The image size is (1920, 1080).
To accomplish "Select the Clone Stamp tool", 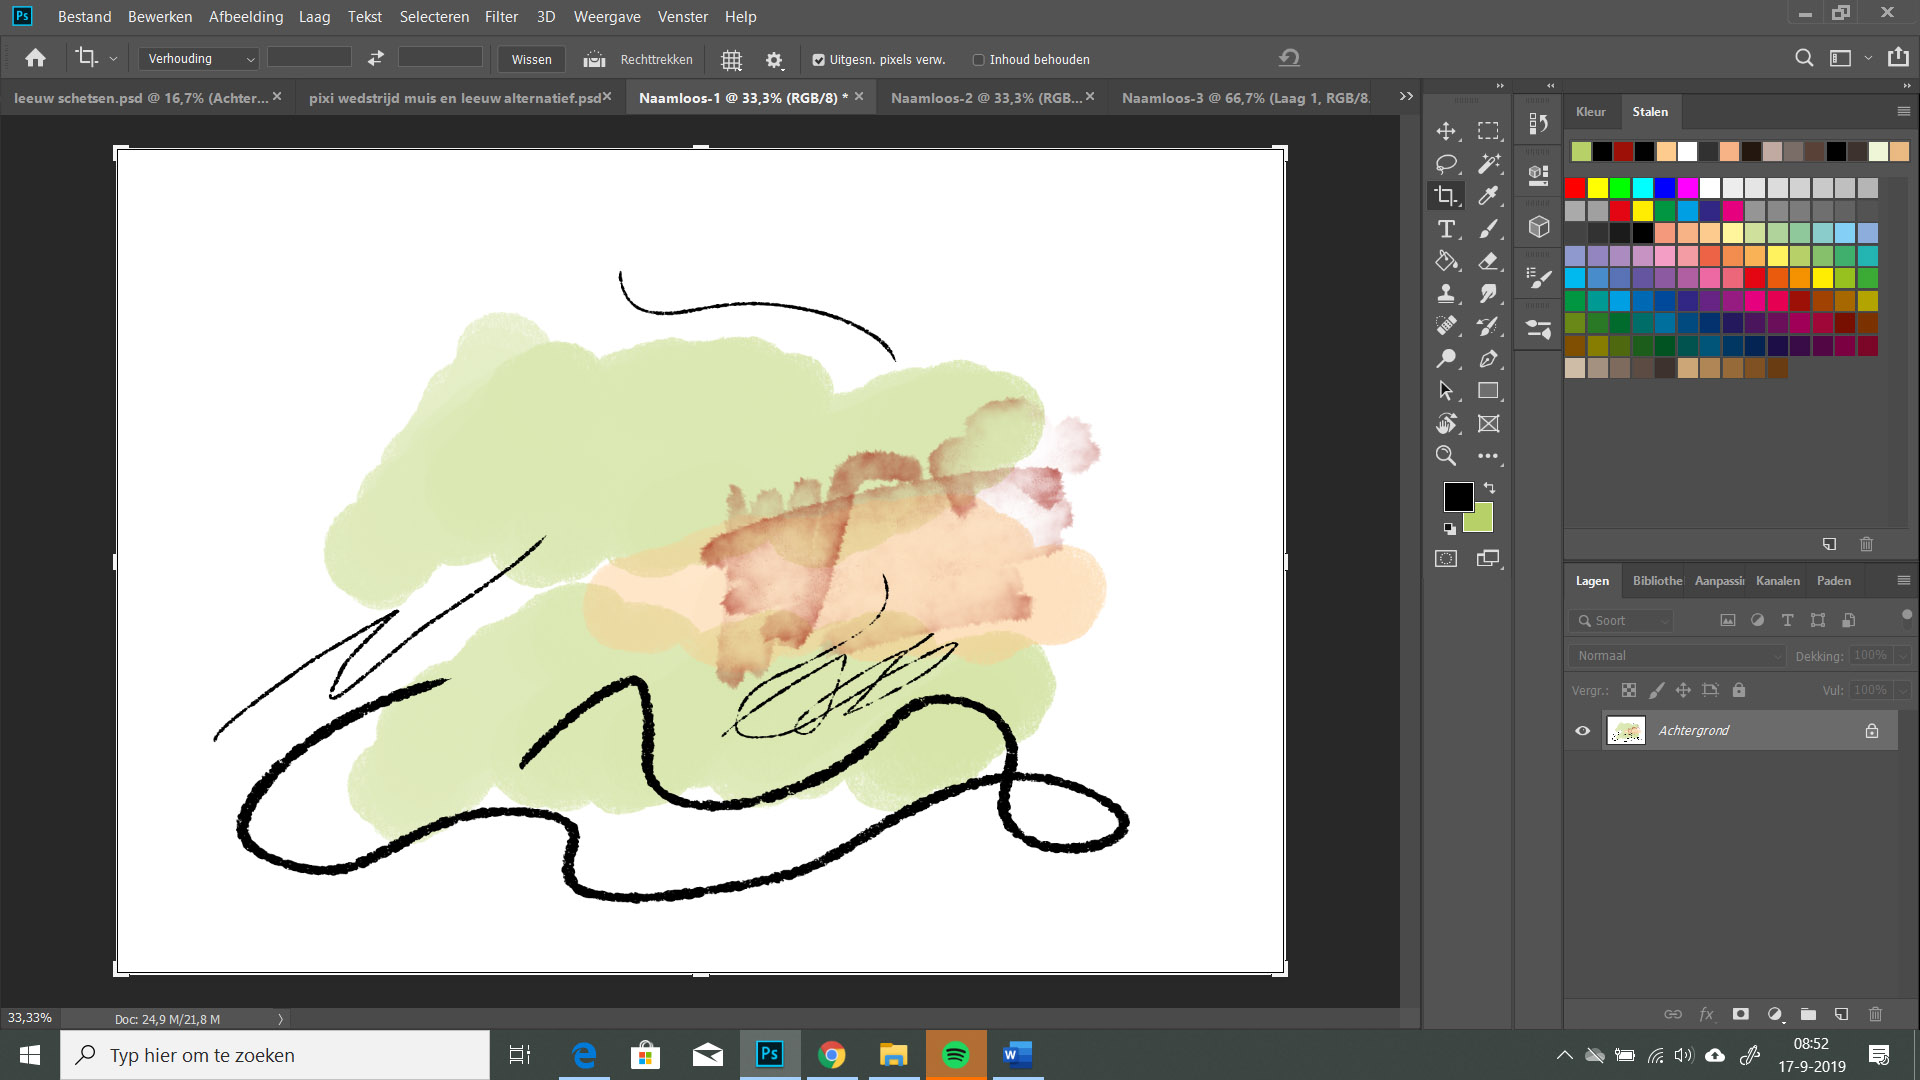I will coord(1446,293).
